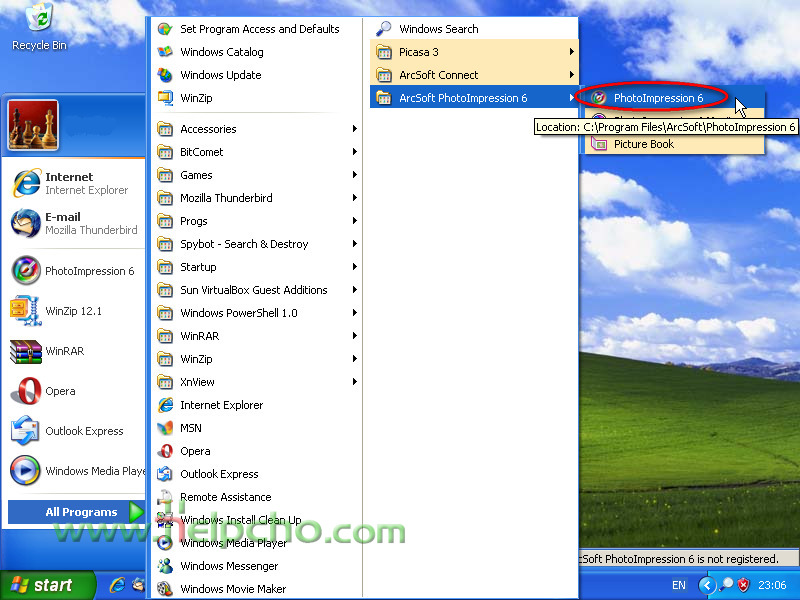The image size is (800, 600).
Task: Open Internet Explorer in All Programs list
Action: [x=257, y=405]
